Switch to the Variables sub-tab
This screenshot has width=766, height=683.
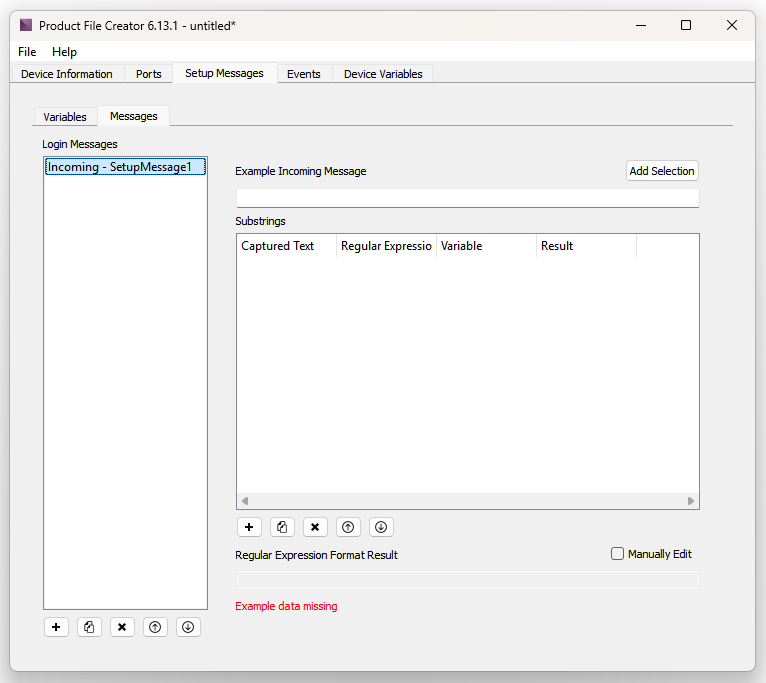[65, 117]
